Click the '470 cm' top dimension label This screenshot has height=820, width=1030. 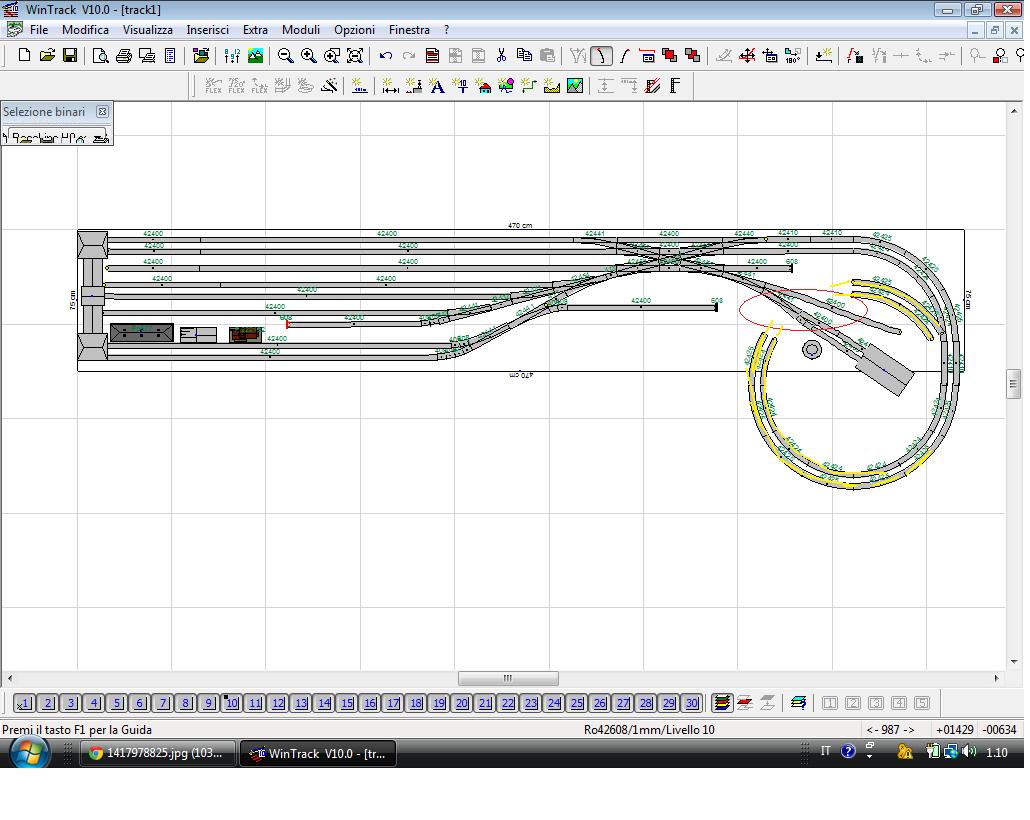coord(520,225)
